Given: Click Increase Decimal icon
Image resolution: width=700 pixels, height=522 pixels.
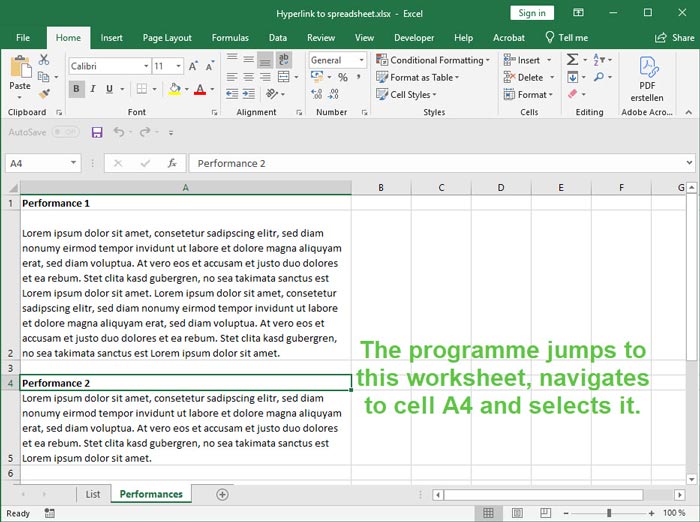Looking at the screenshot, I should point(317,94).
